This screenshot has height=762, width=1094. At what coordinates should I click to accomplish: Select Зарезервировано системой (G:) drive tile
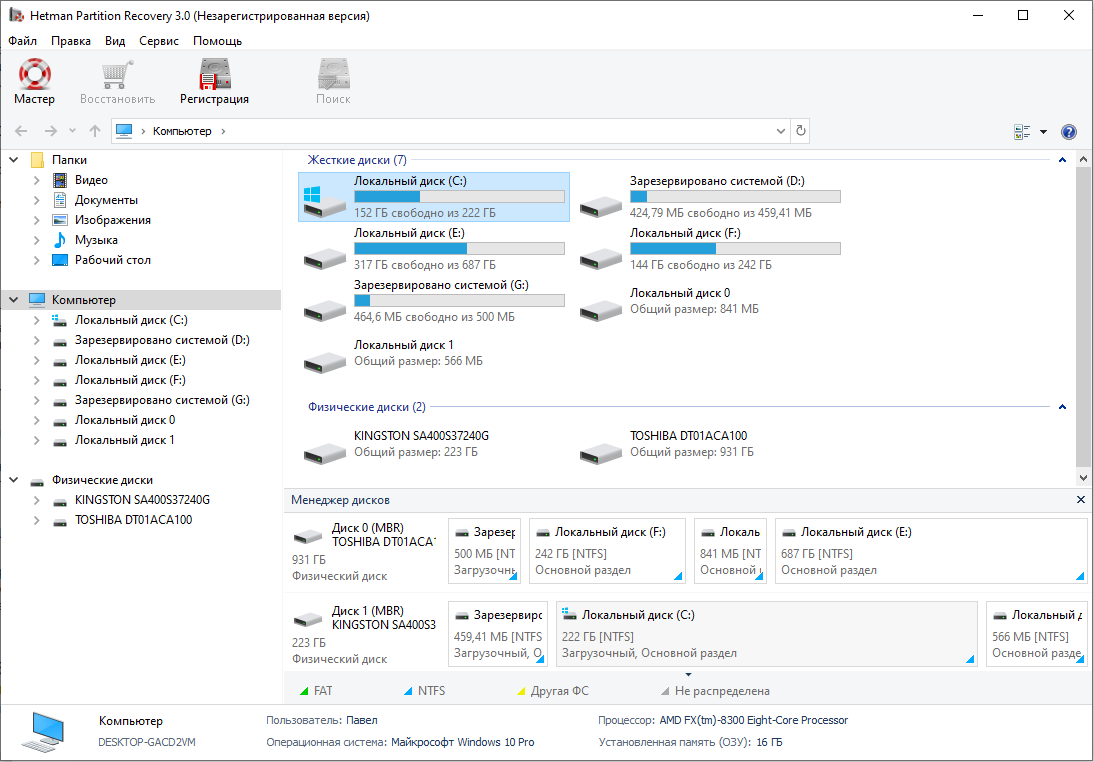click(433, 301)
